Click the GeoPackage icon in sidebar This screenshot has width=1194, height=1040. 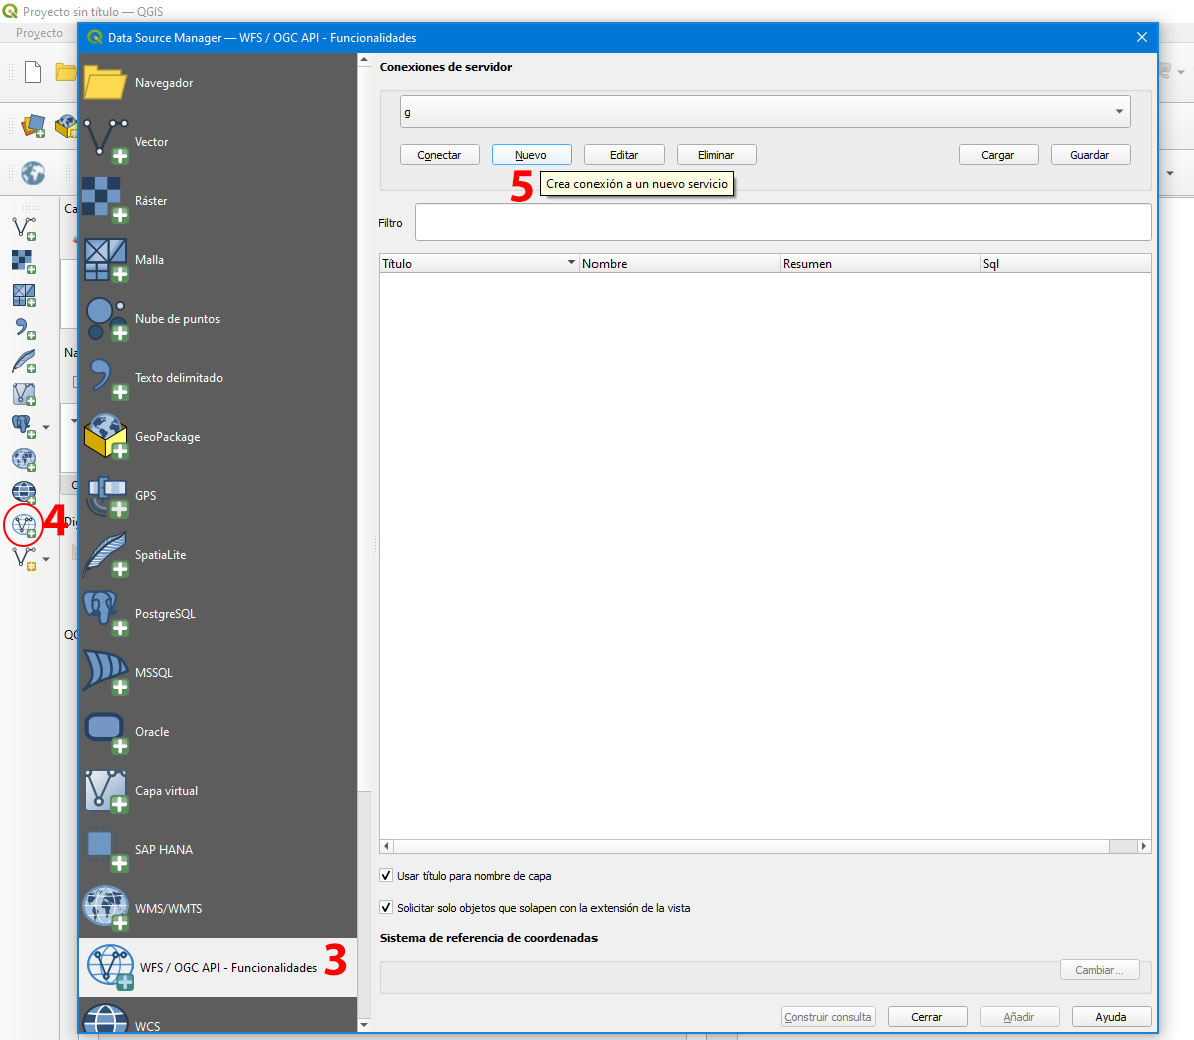[x=106, y=436]
